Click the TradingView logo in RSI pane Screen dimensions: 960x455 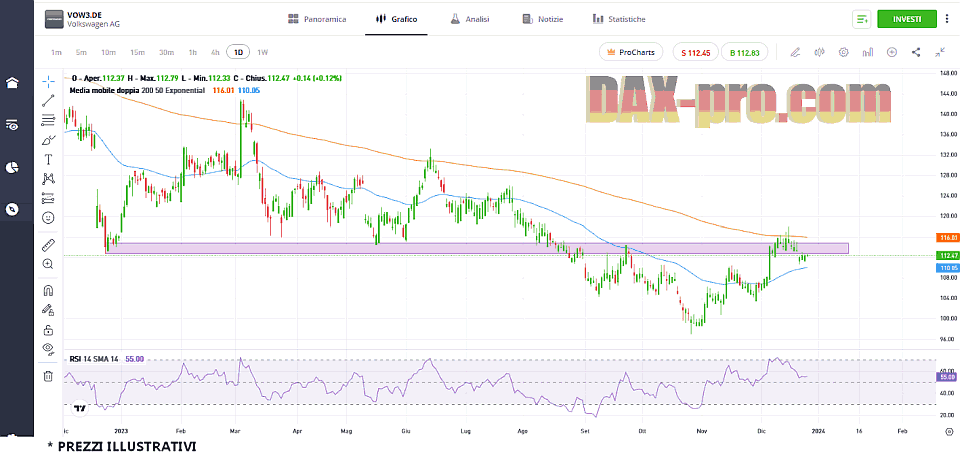point(79,407)
